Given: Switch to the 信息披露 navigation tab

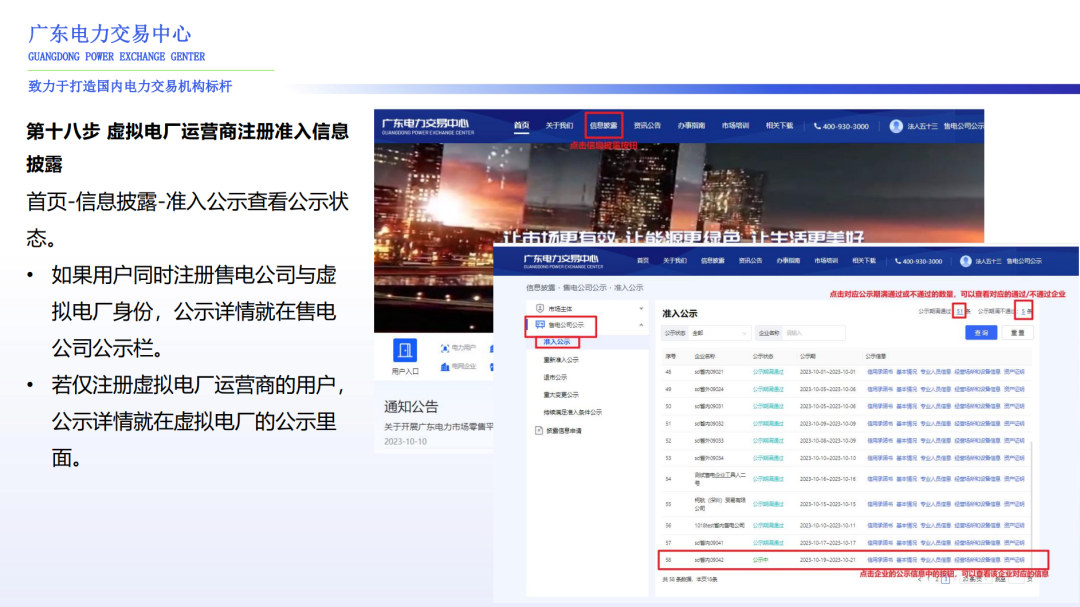Looking at the screenshot, I should [x=711, y=262].
